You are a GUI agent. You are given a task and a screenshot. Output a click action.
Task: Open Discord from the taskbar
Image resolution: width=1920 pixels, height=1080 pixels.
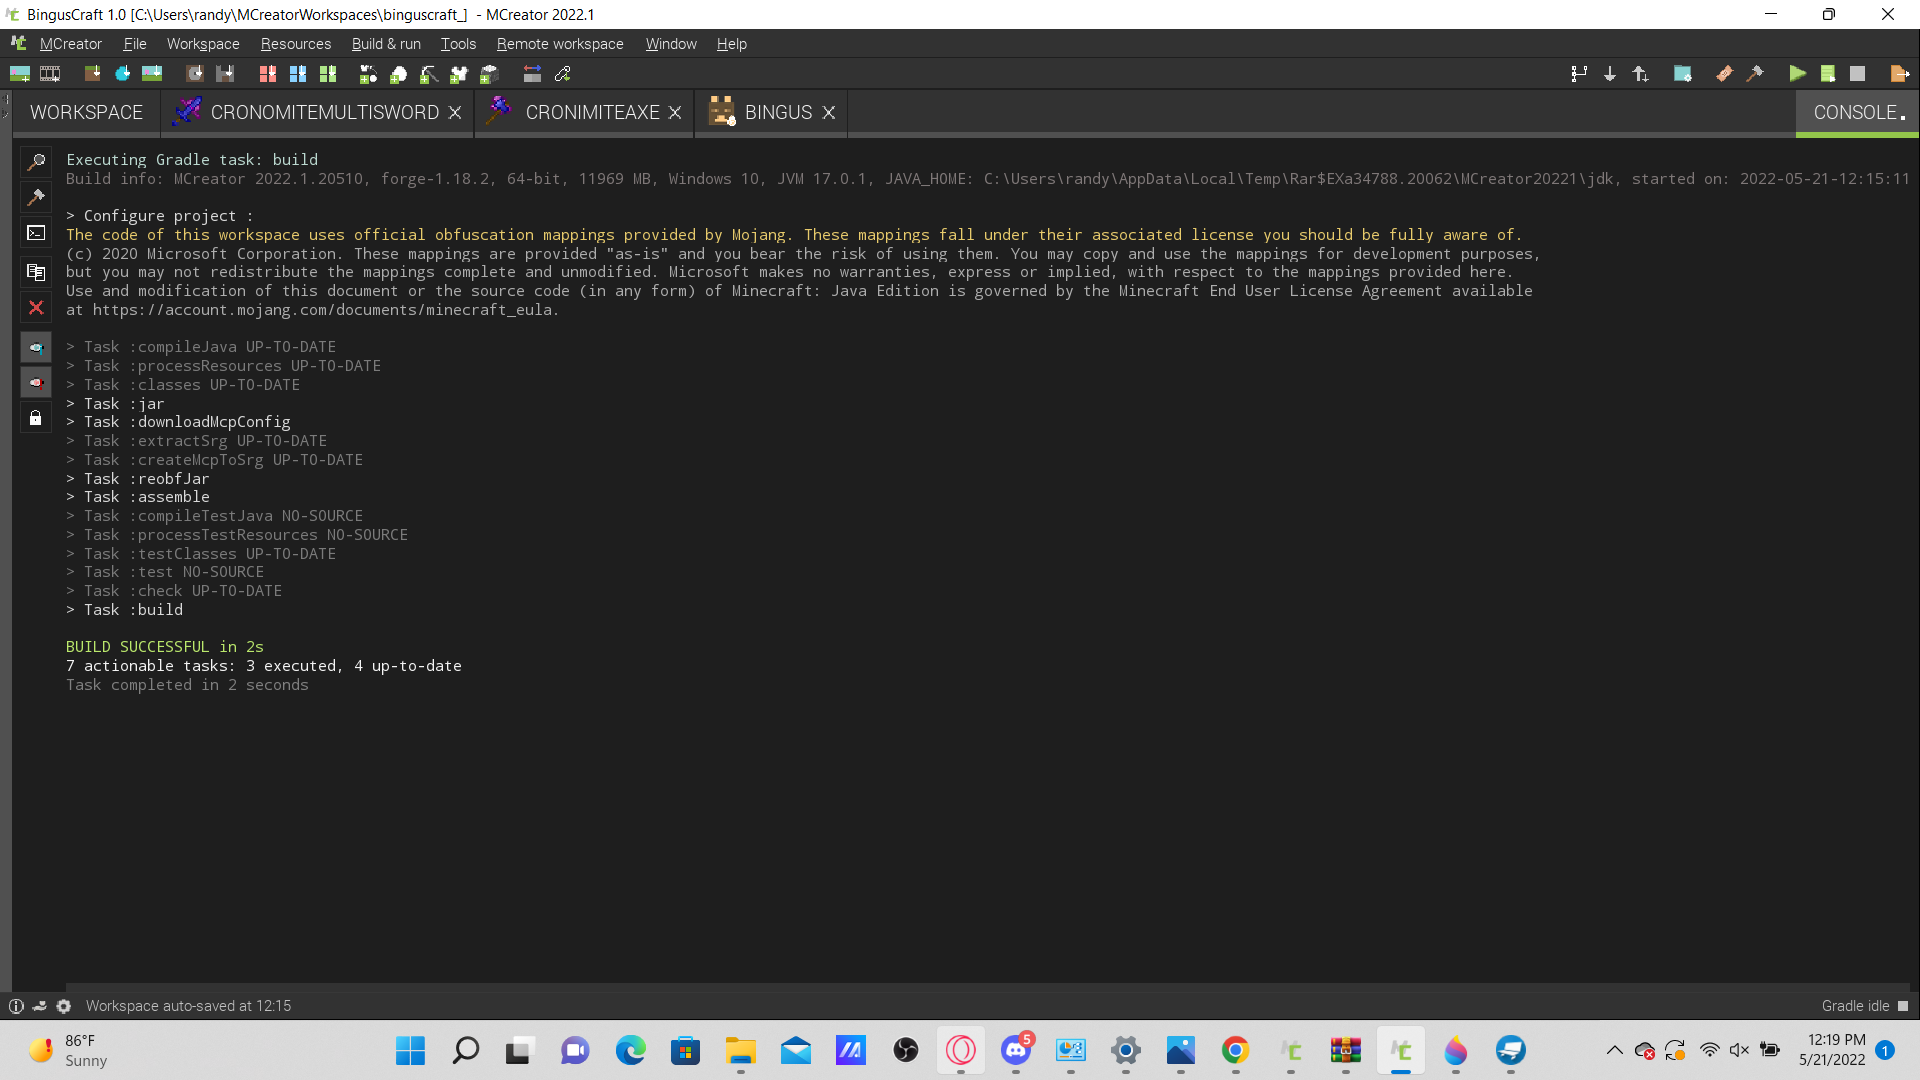pos(1017,1051)
